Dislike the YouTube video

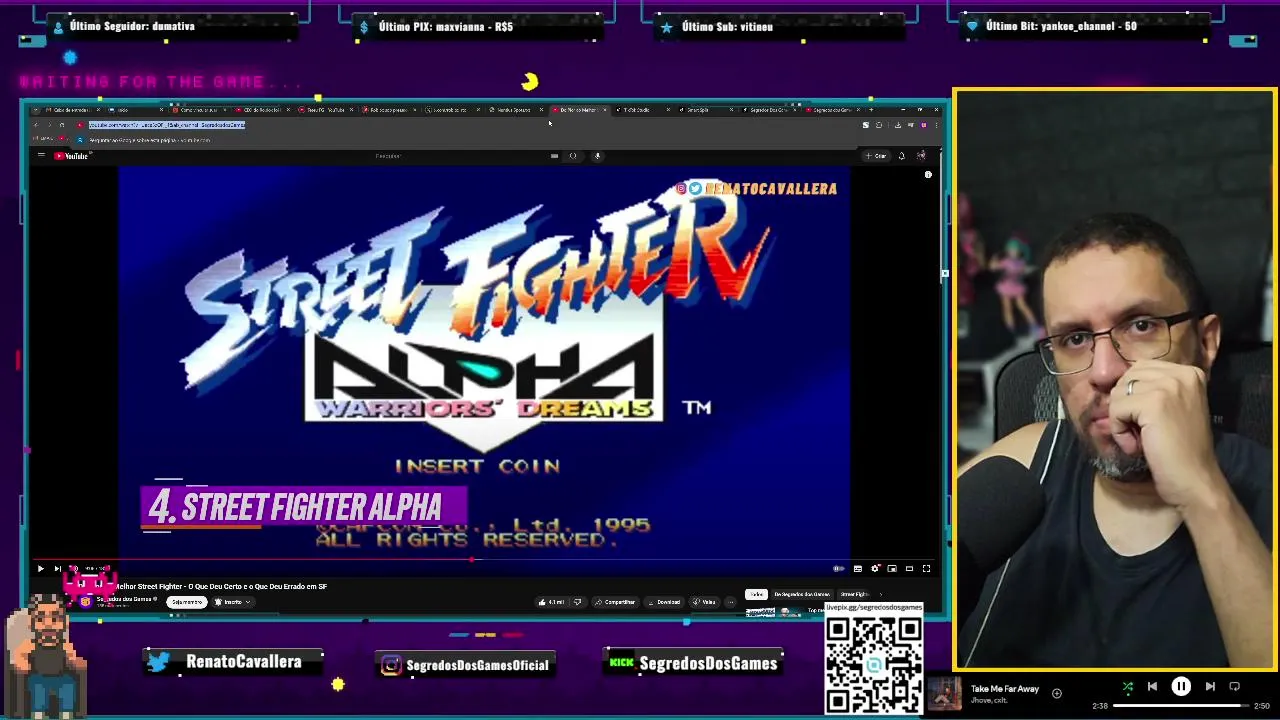pos(577,602)
